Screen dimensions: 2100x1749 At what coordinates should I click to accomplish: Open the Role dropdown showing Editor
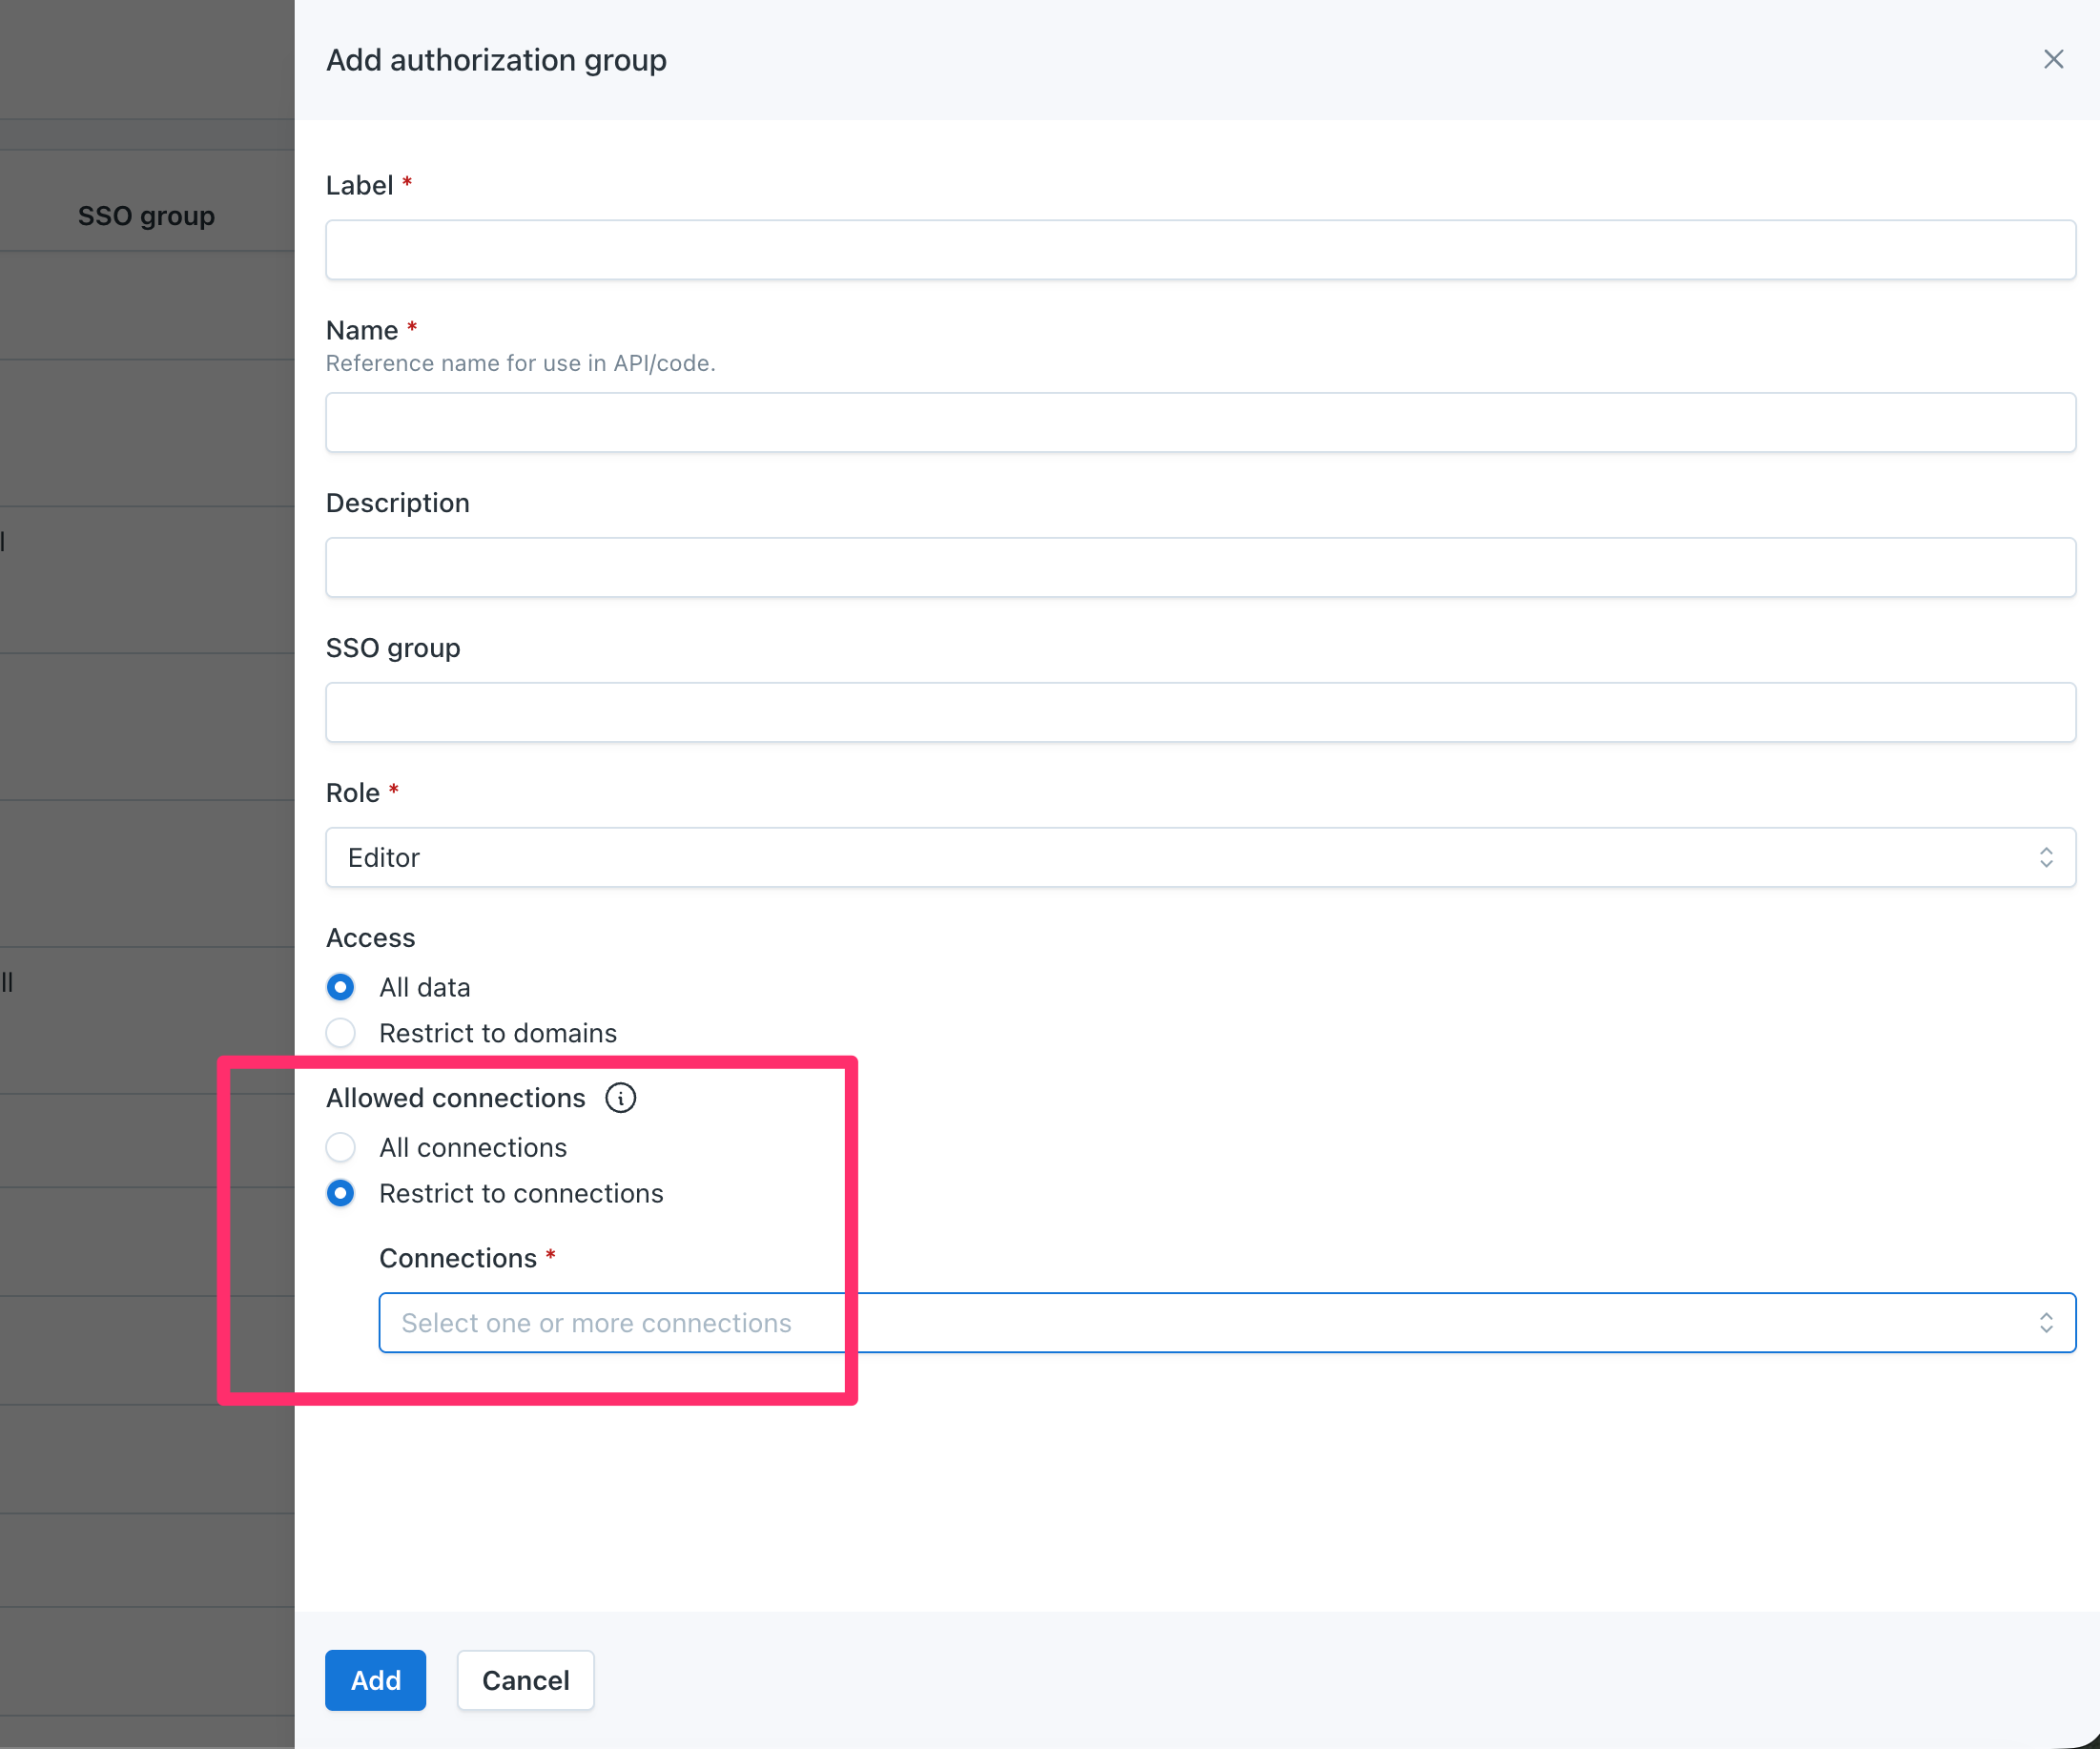pos(1180,857)
